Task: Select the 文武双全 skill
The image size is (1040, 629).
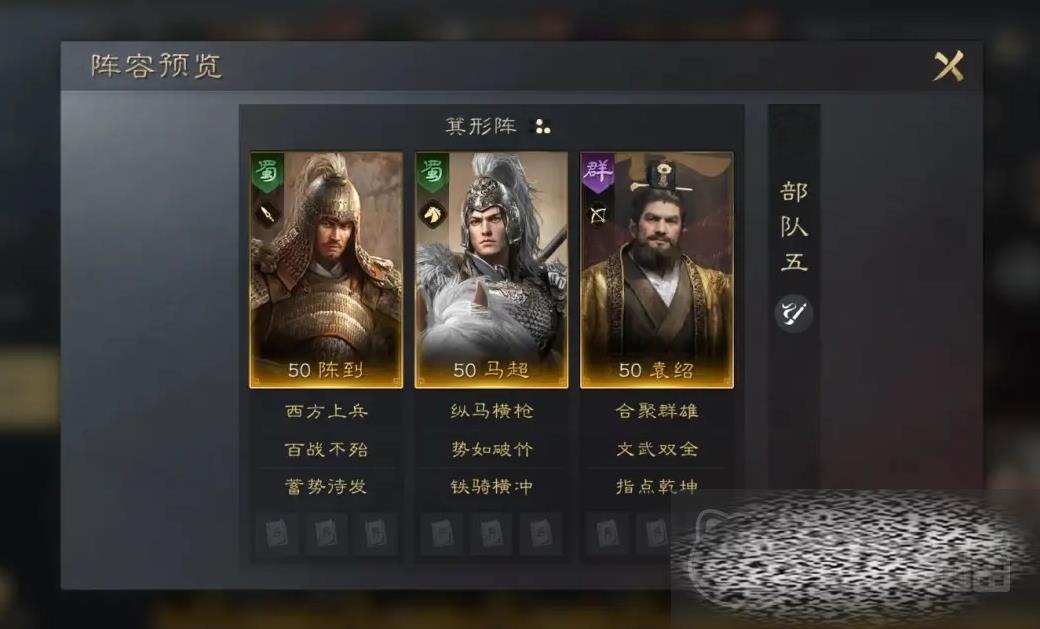Action: pos(657,449)
